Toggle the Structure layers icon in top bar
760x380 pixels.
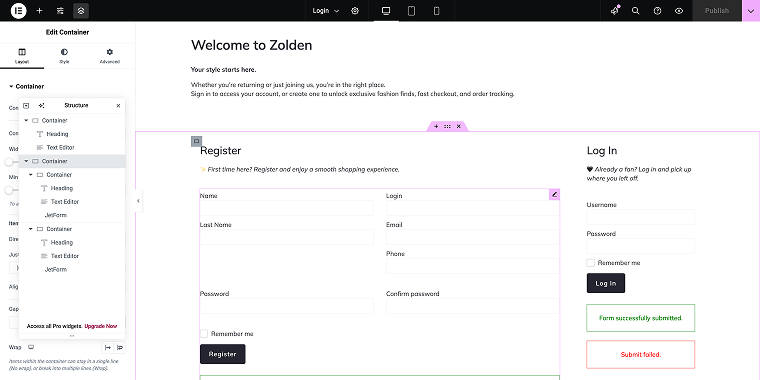[x=81, y=10]
